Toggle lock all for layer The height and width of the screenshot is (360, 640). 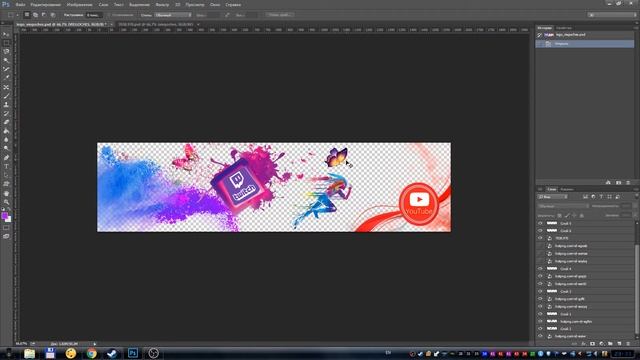click(582, 215)
